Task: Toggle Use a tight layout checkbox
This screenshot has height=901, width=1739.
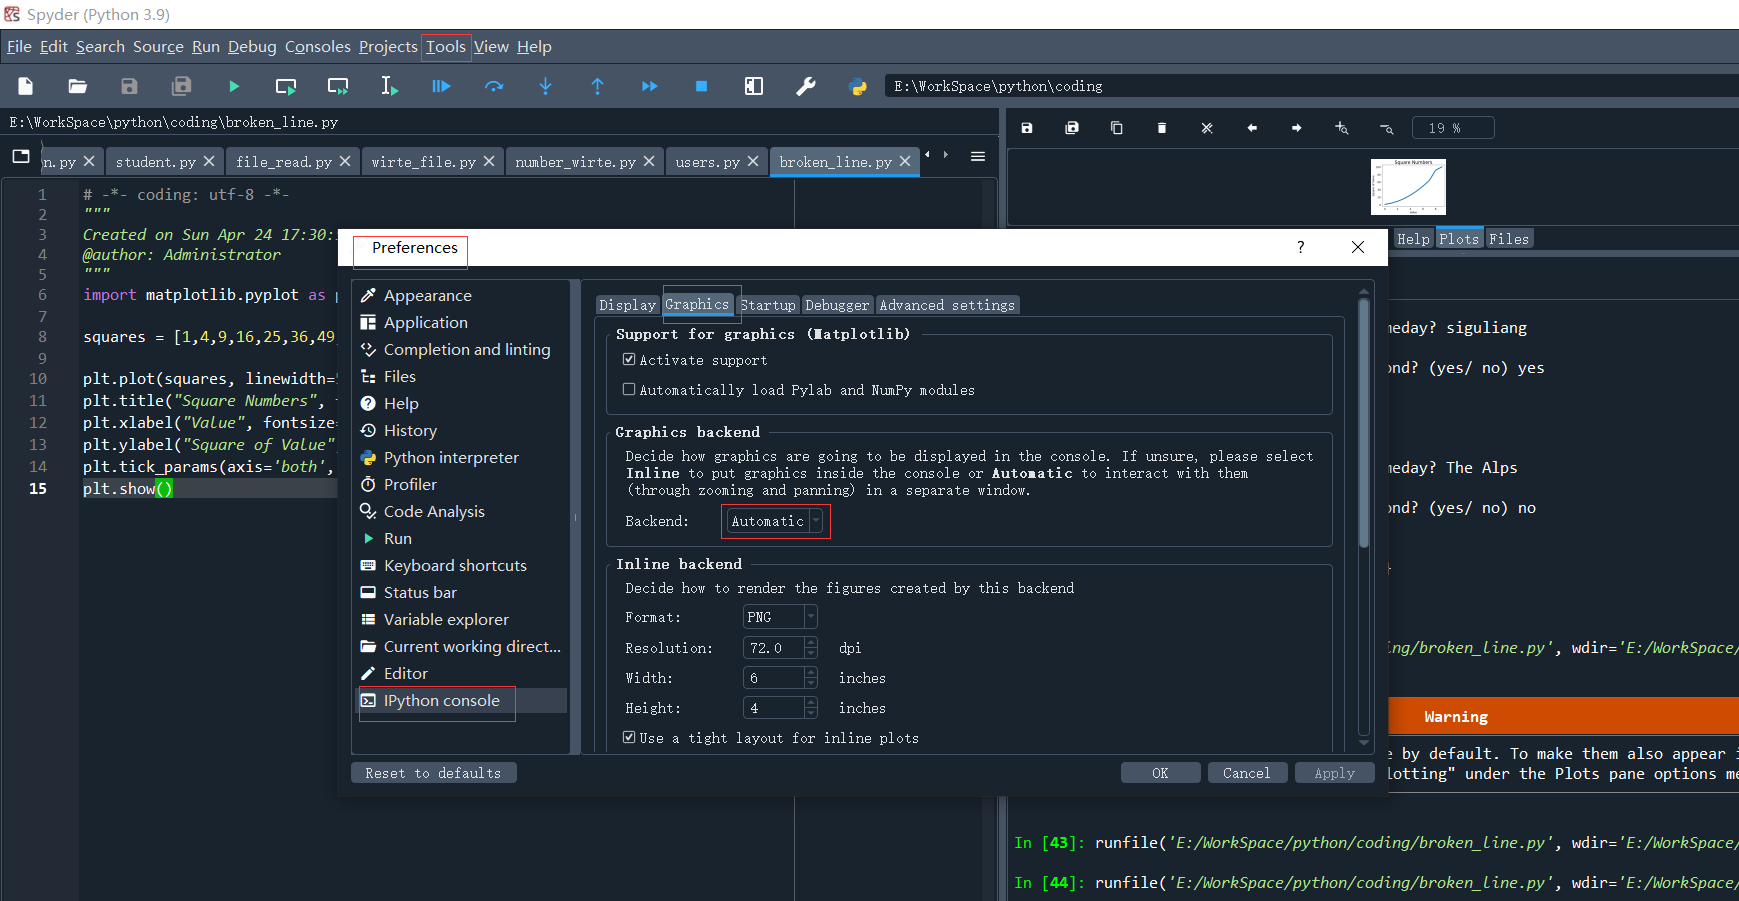Action: [629, 738]
